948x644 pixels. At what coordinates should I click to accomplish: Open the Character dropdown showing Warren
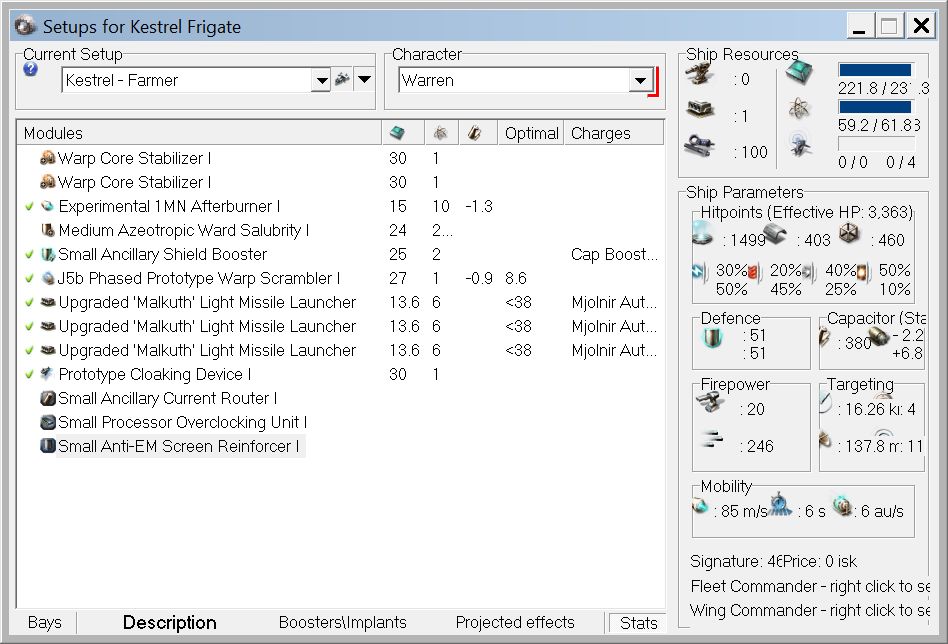640,80
